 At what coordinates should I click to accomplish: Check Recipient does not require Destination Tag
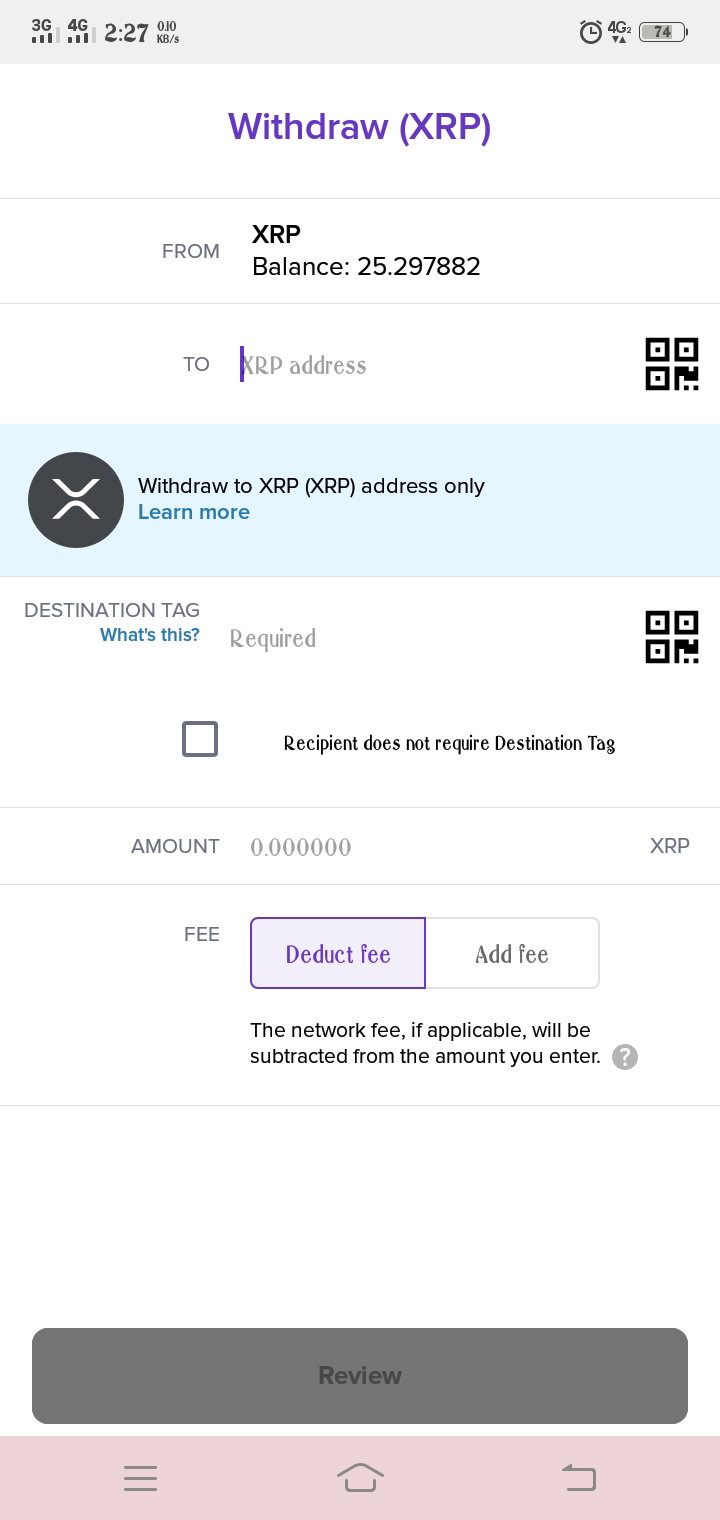click(x=200, y=740)
